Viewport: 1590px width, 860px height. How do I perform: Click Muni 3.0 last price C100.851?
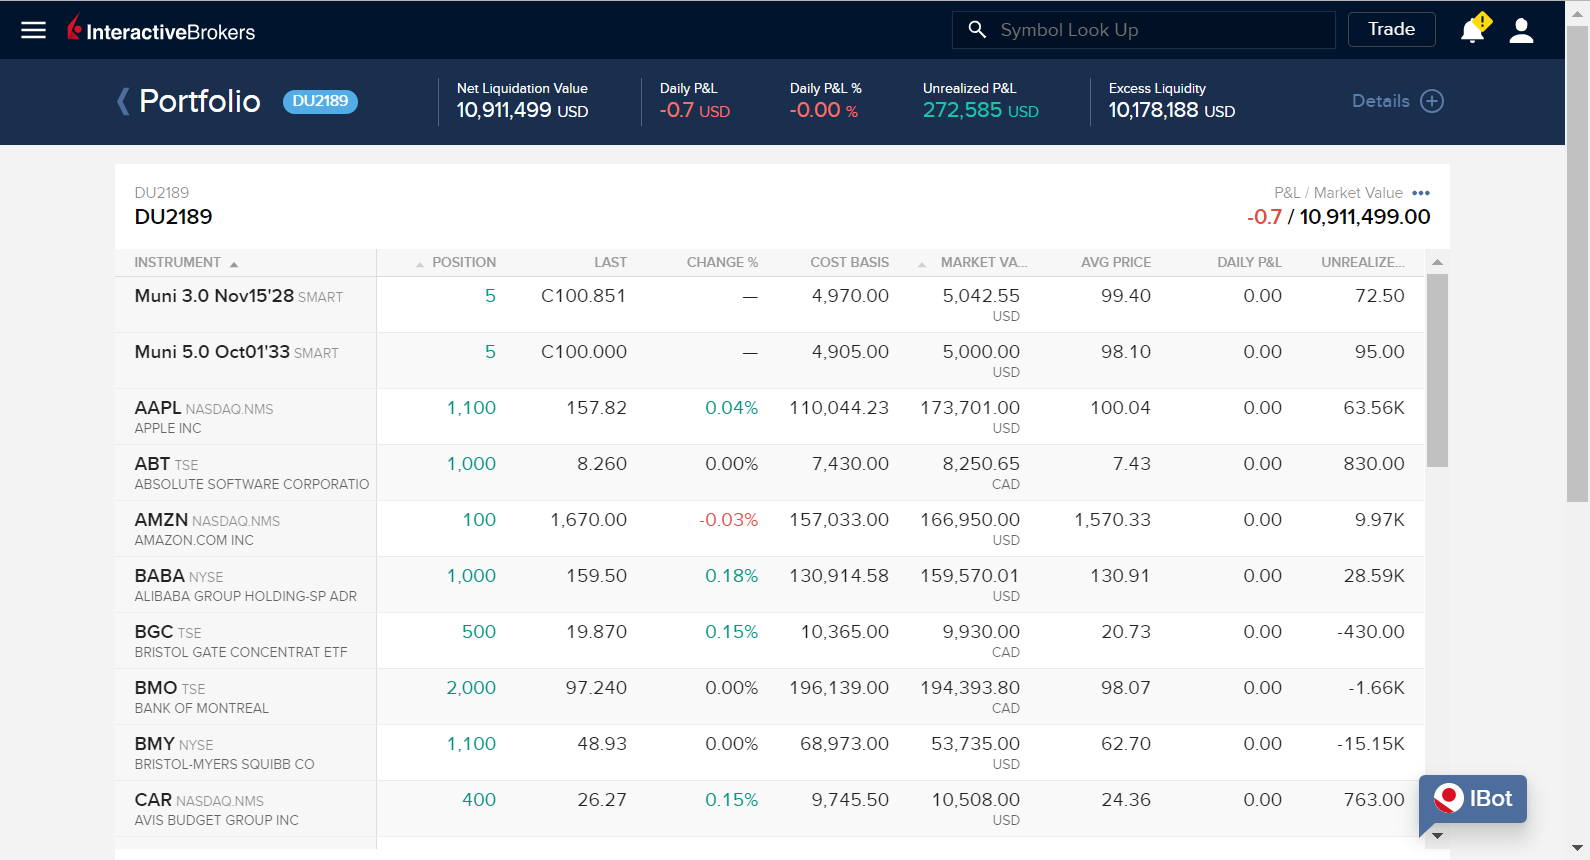pyautogui.click(x=583, y=296)
